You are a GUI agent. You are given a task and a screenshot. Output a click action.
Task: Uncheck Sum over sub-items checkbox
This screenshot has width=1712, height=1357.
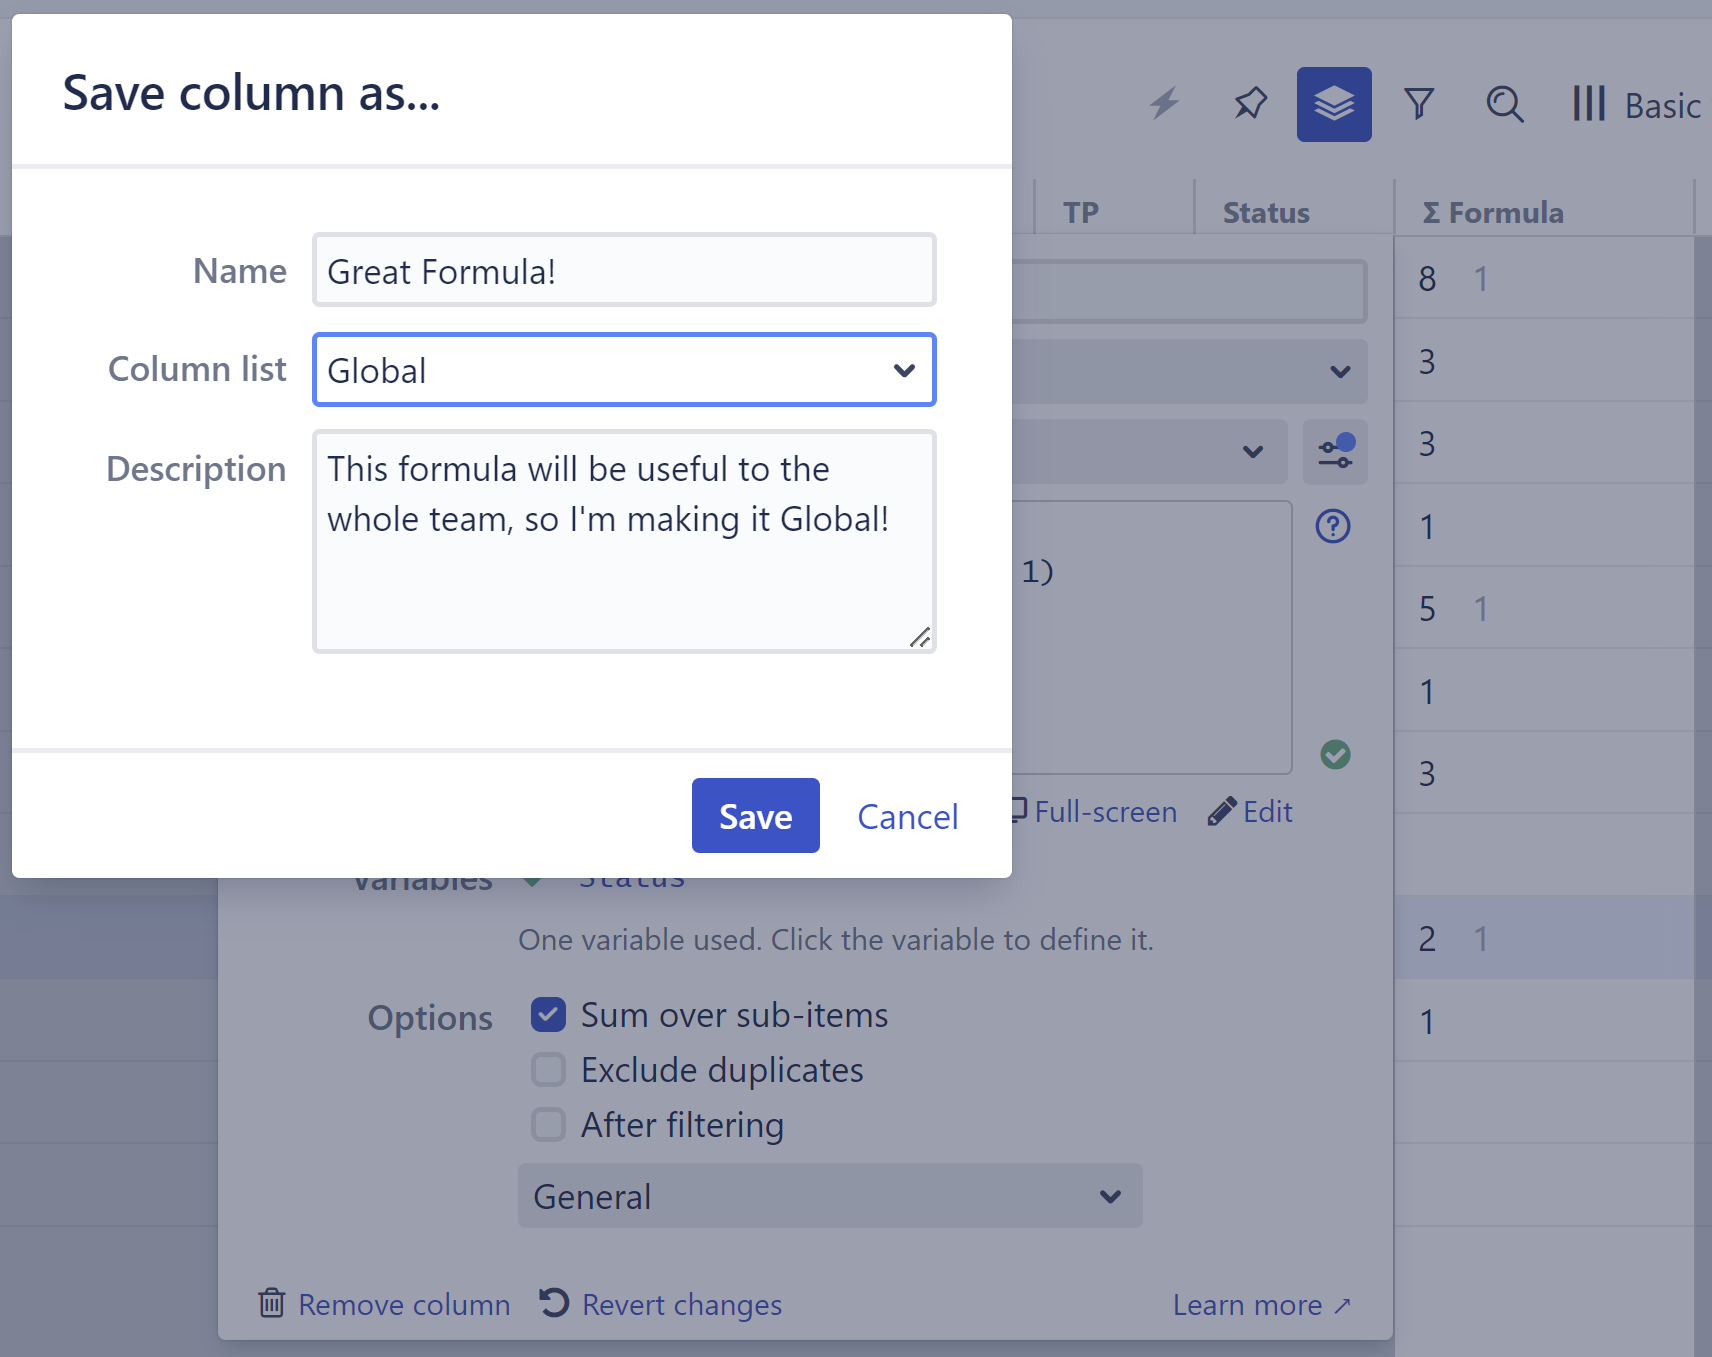(x=548, y=1015)
